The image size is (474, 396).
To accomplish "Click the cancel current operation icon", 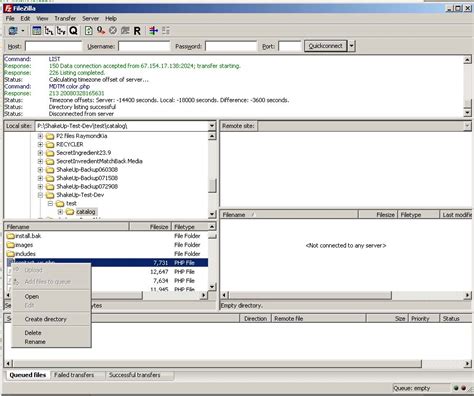I will (113, 31).
